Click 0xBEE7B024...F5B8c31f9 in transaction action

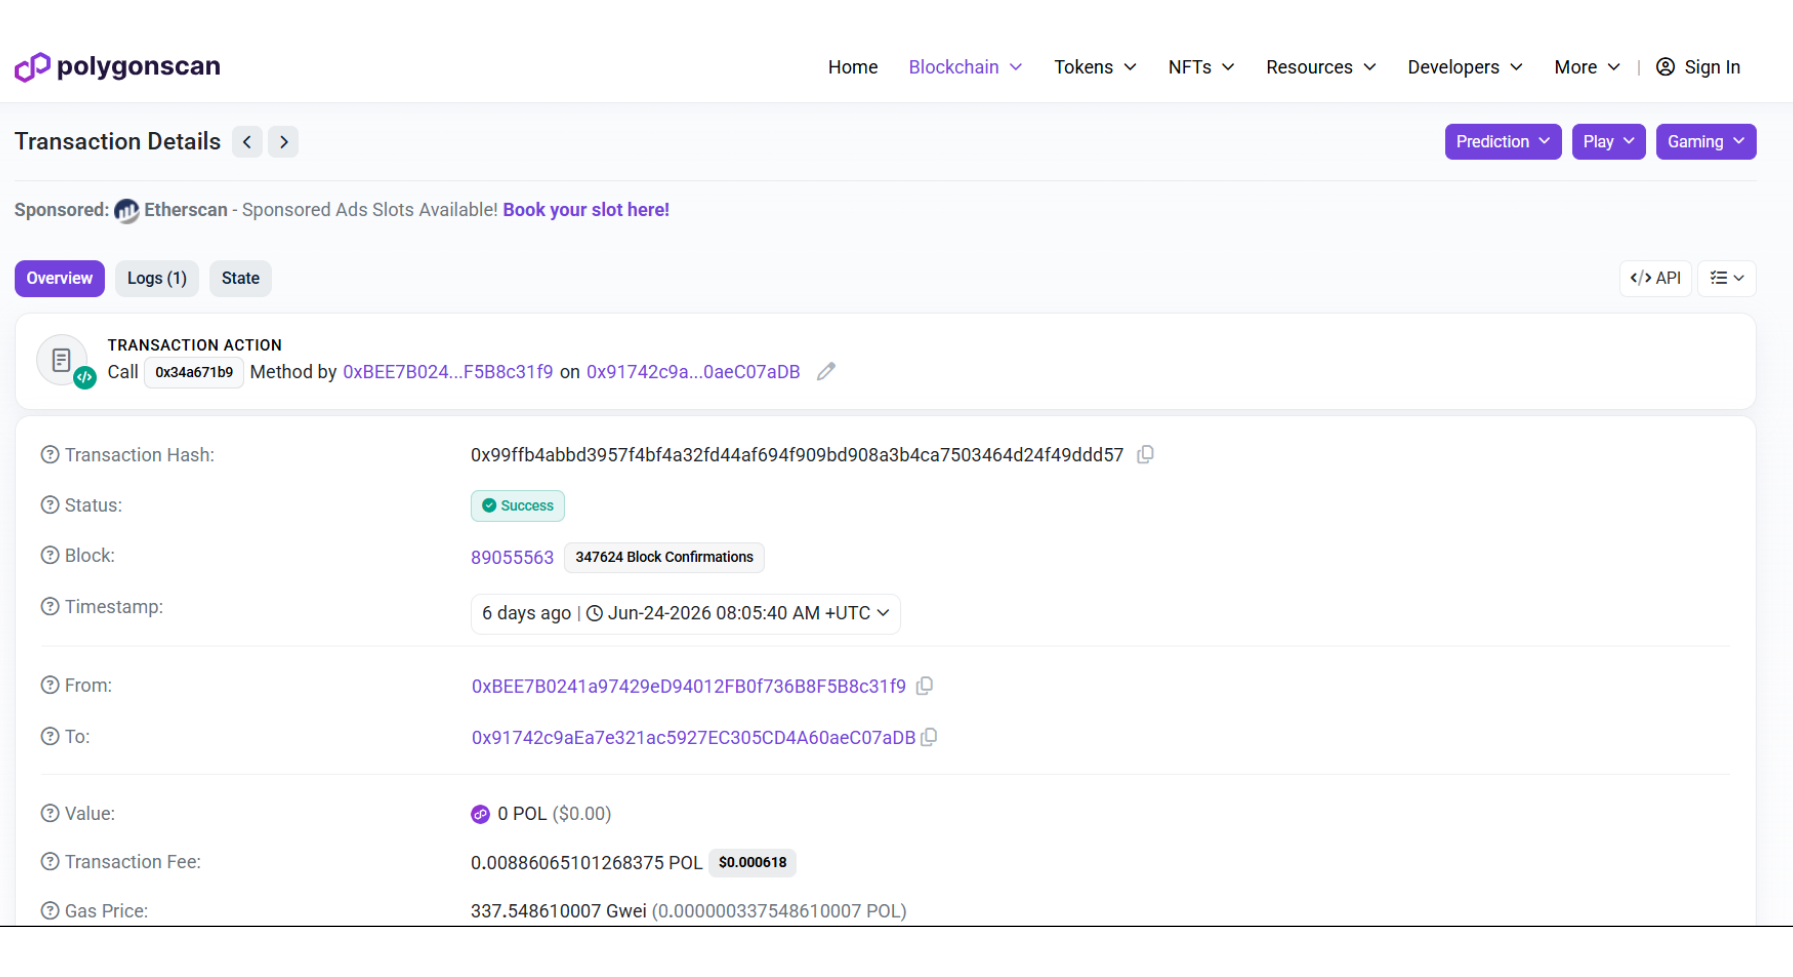point(448,372)
